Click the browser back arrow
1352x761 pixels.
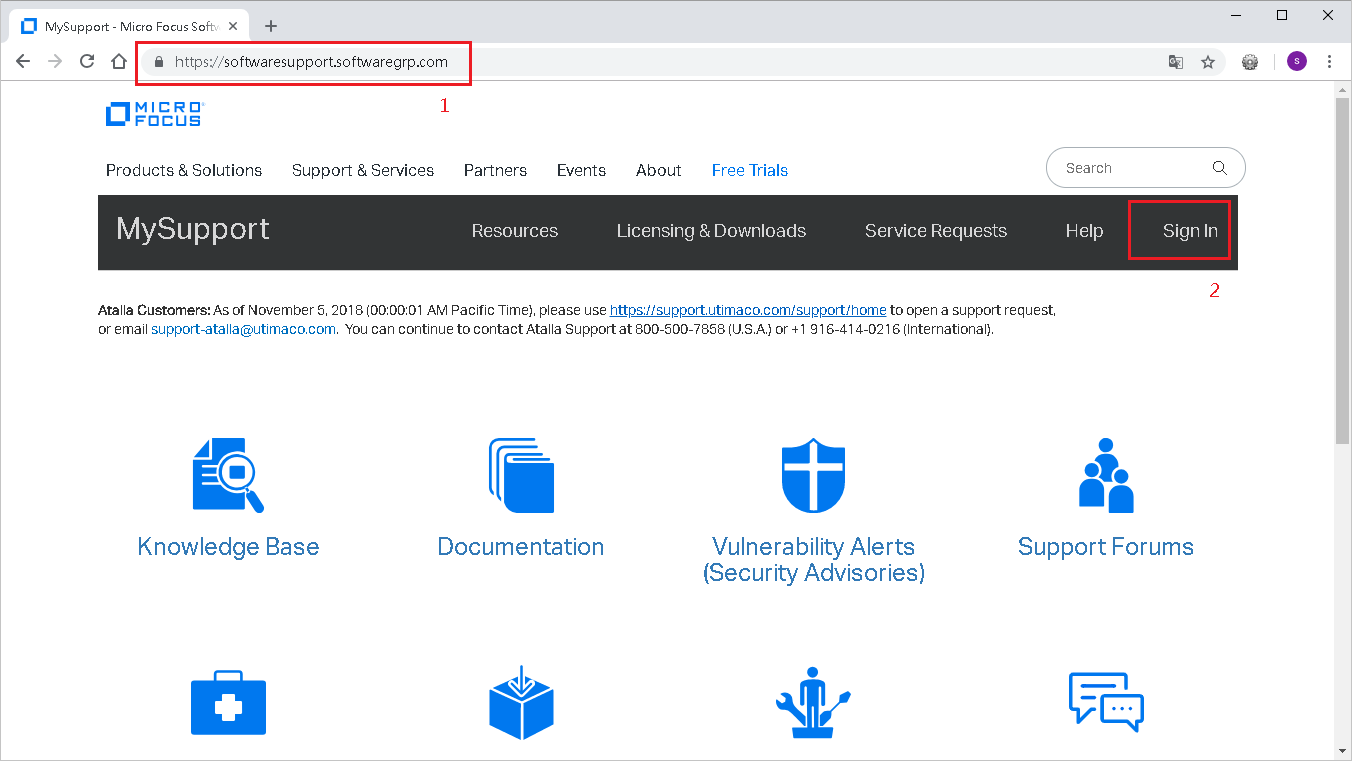23,61
